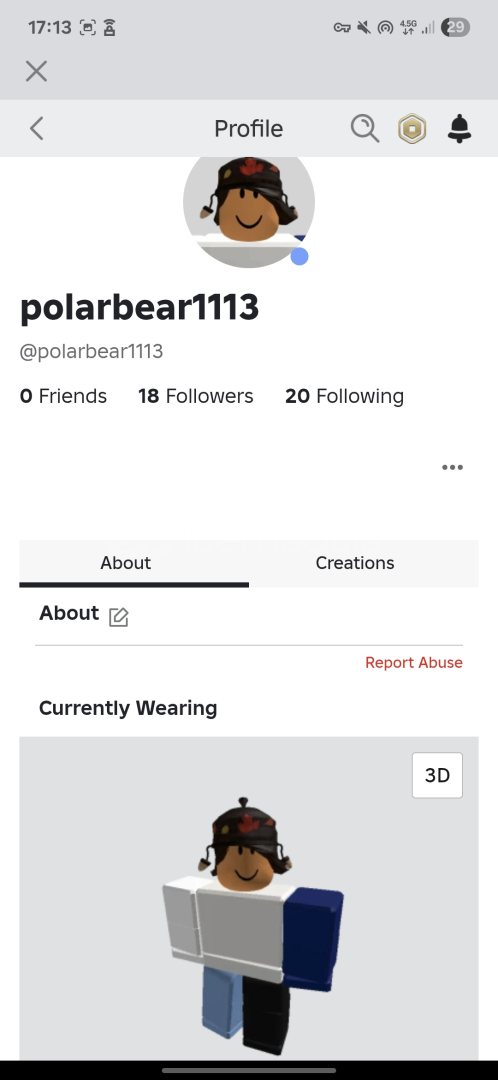Open the search magnifier icon

pyautogui.click(x=364, y=128)
